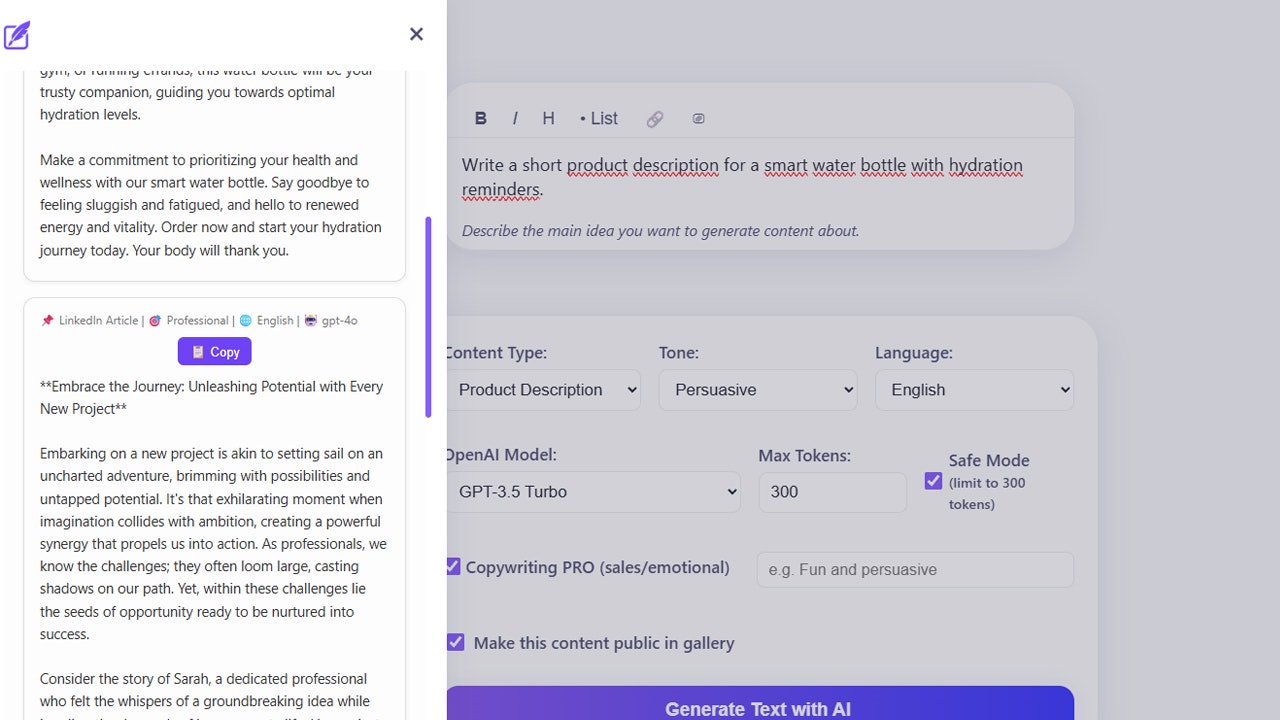This screenshot has height=720, width=1280.
Task: Change the Tone from Persuasive
Action: point(757,389)
